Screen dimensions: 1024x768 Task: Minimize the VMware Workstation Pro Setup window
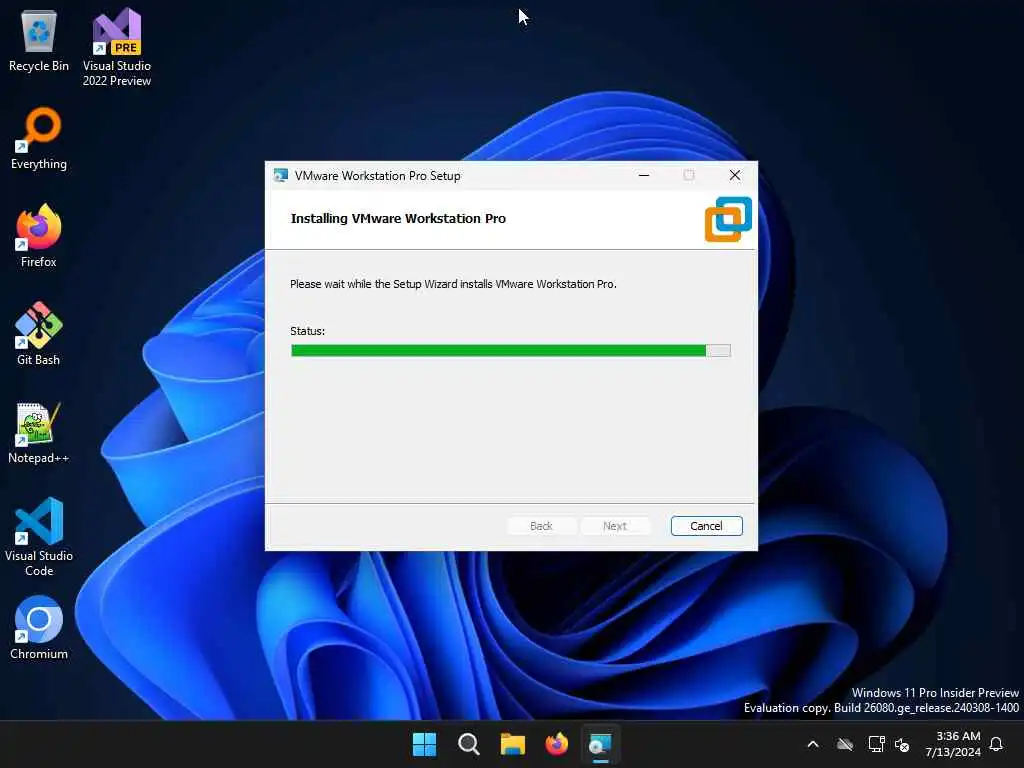644,175
